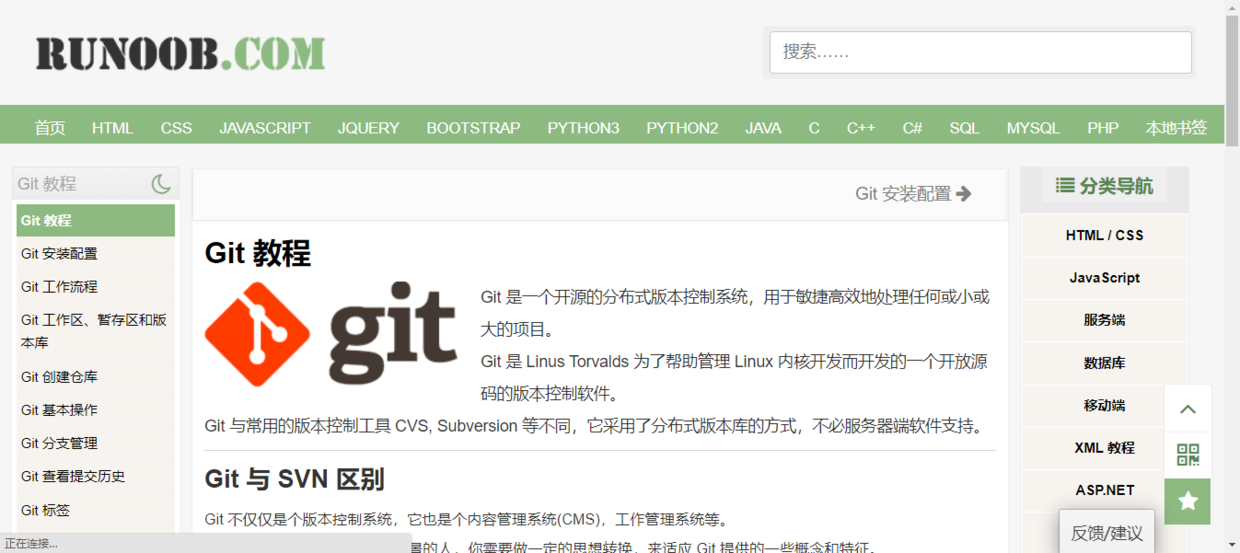This screenshot has width=1240, height=553.
Task: Click the vertical page scrollbar thumb
Action: (1232, 79)
